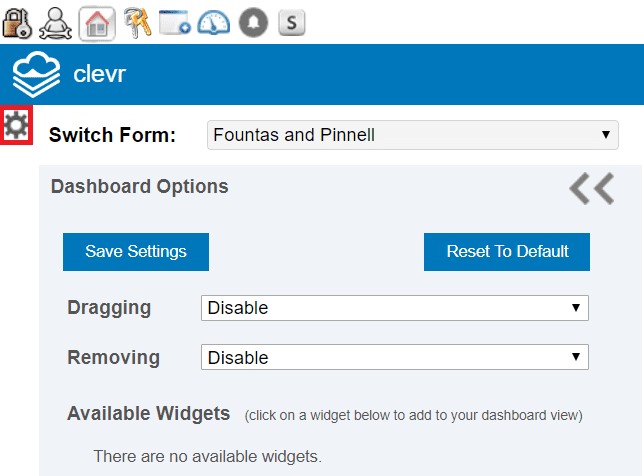
Task: Click the widget instructions hint text
Action: (x=414, y=415)
